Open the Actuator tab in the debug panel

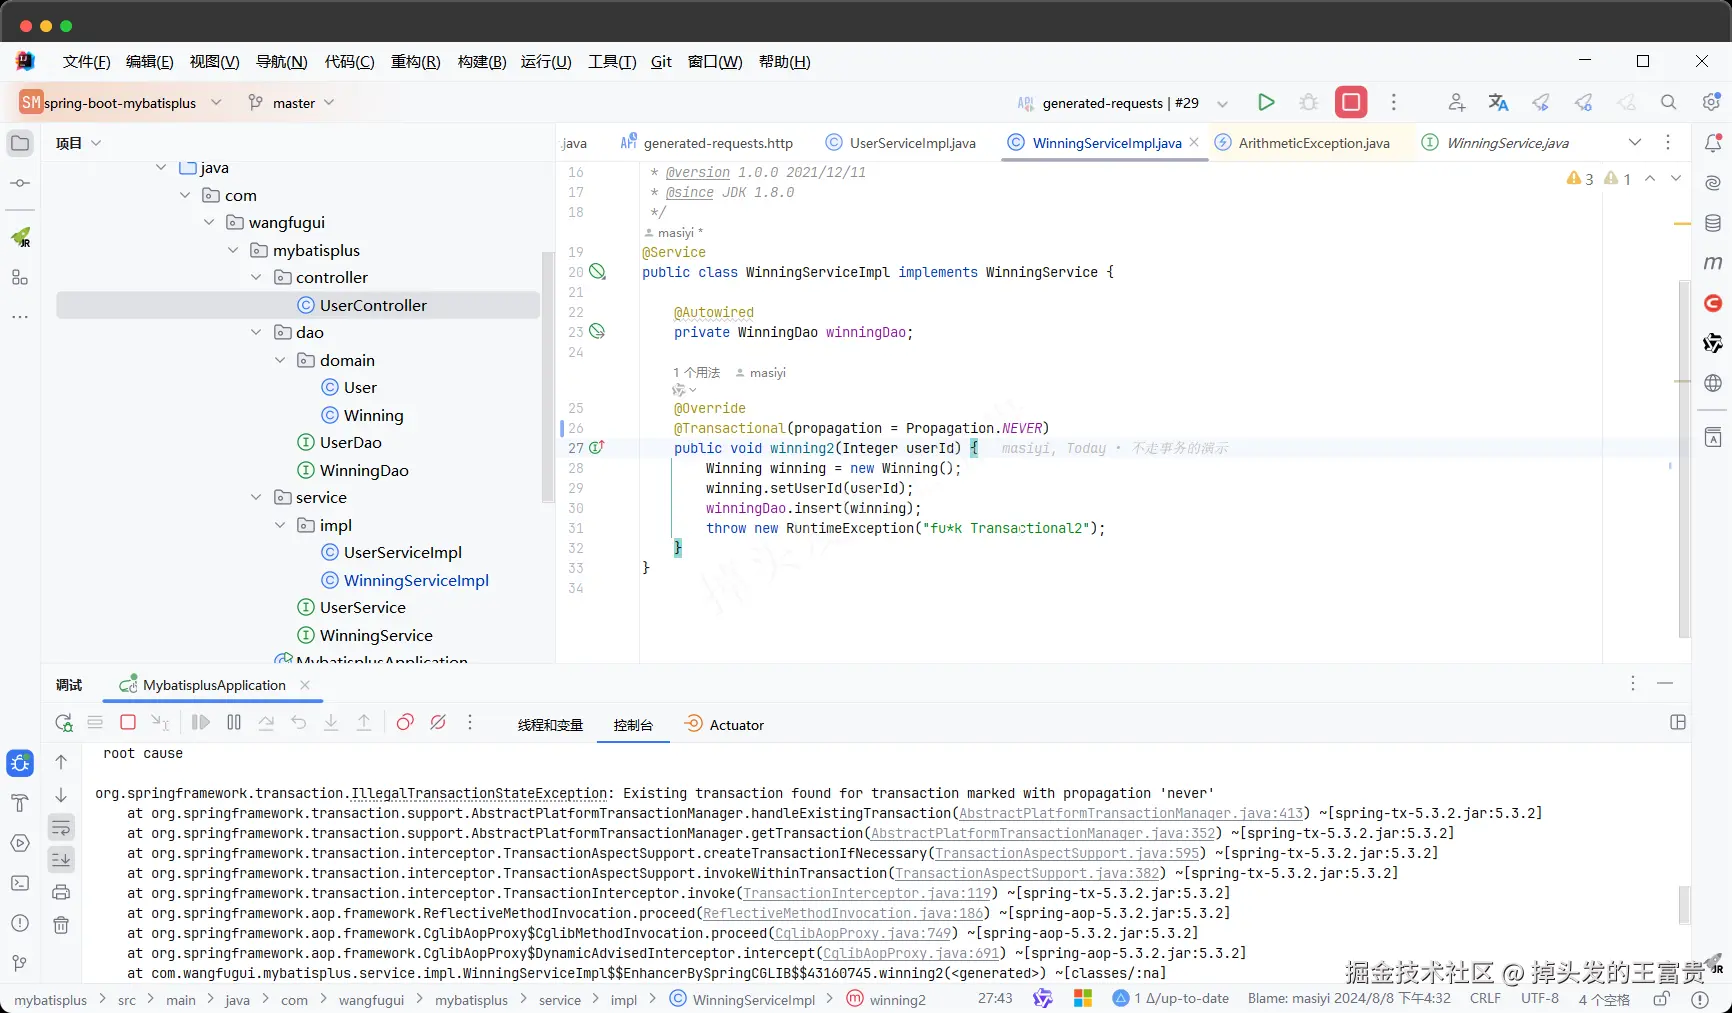(724, 725)
